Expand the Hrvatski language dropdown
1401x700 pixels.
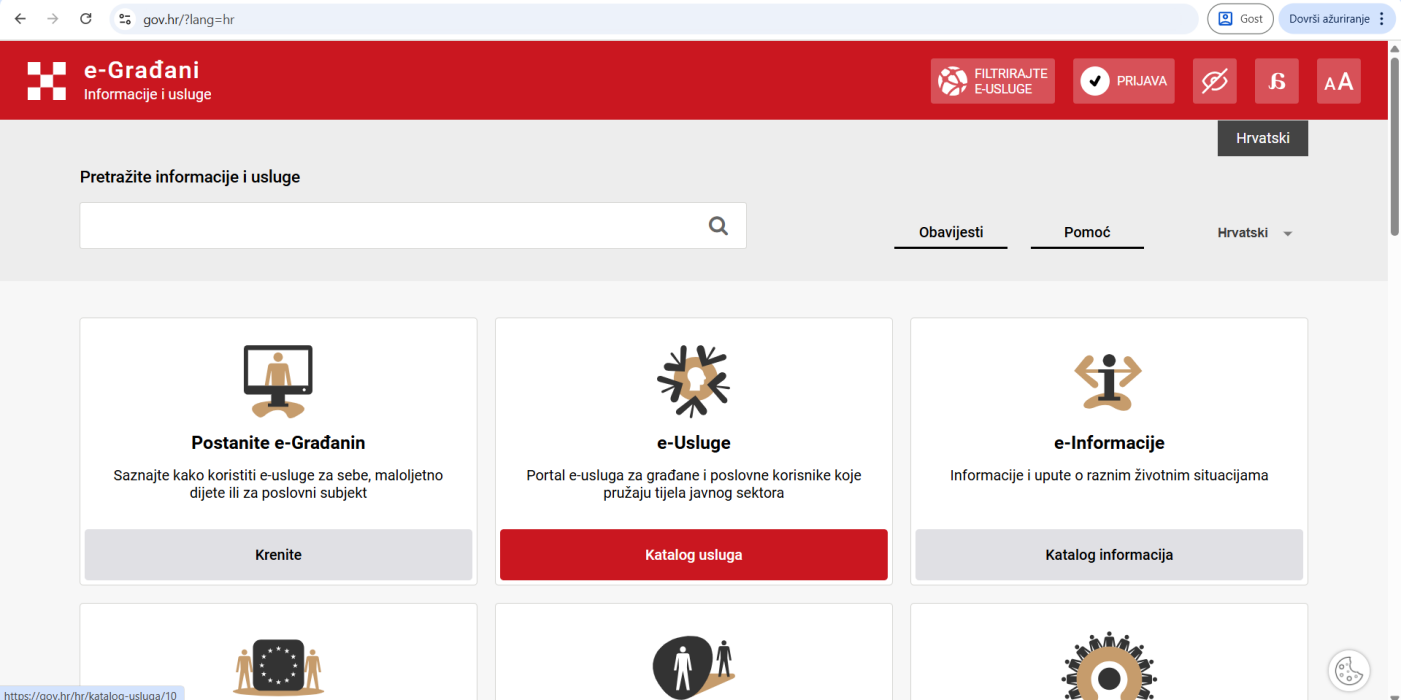point(1255,233)
